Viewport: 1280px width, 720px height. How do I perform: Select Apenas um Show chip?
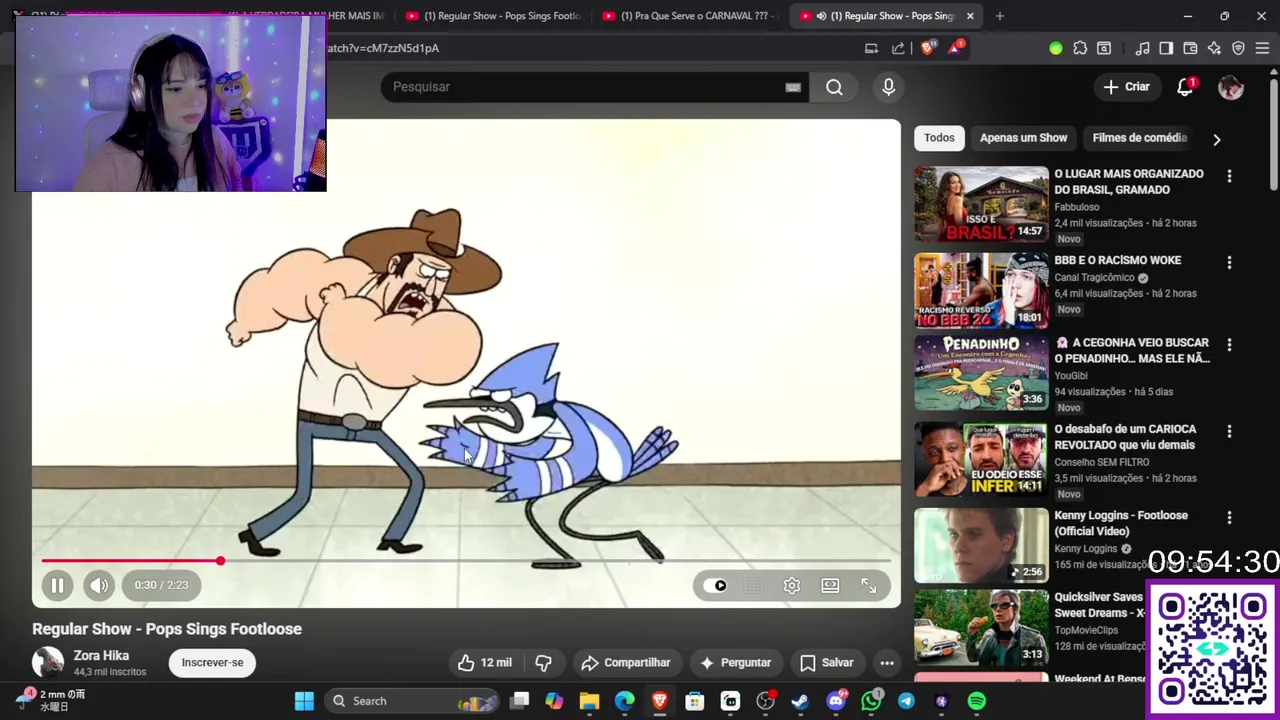[1023, 138]
